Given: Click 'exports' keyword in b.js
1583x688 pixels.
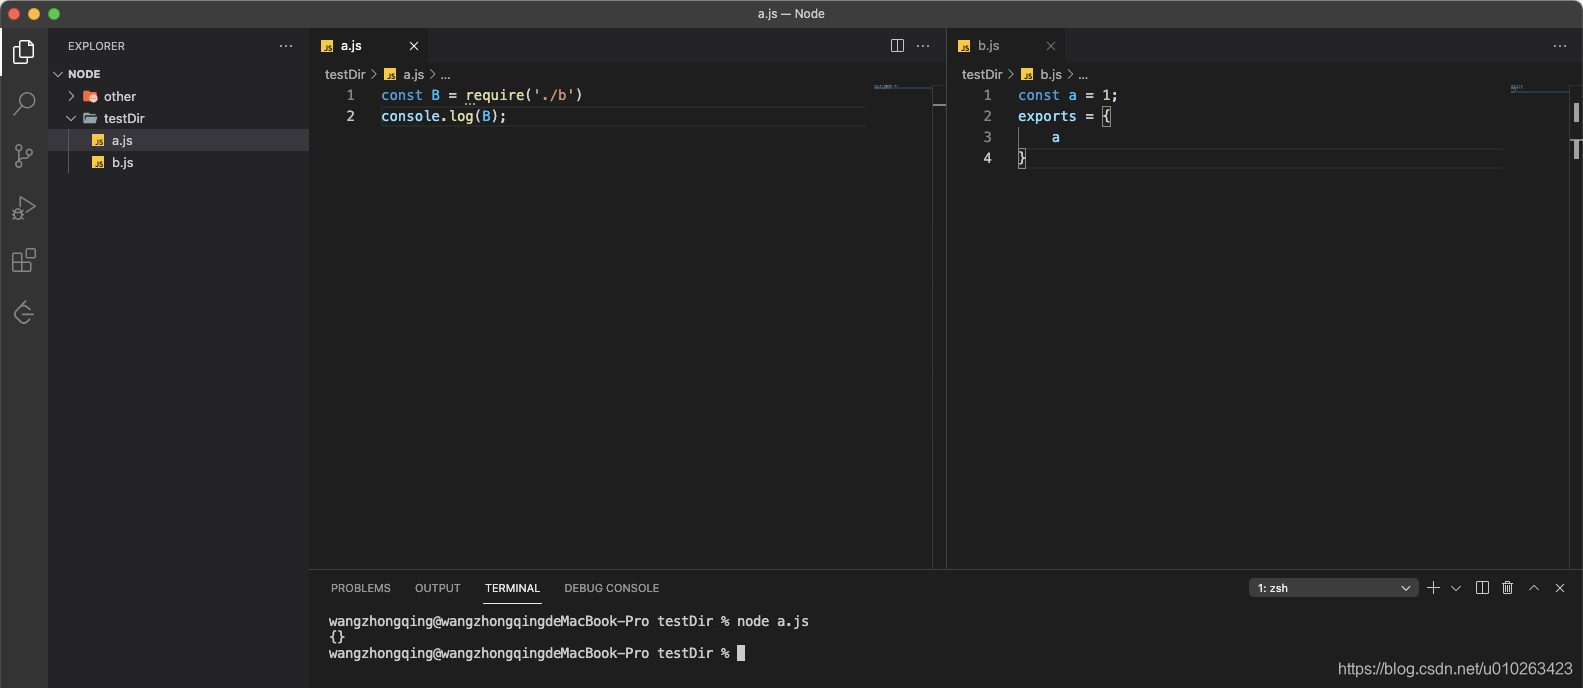Looking at the screenshot, I should pyautogui.click(x=1047, y=116).
